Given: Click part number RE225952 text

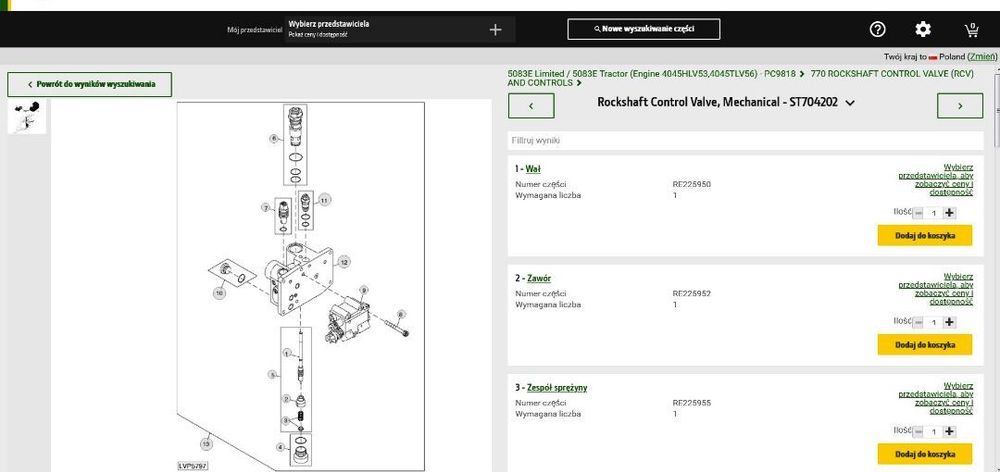Looking at the screenshot, I should pyautogui.click(x=691, y=293).
